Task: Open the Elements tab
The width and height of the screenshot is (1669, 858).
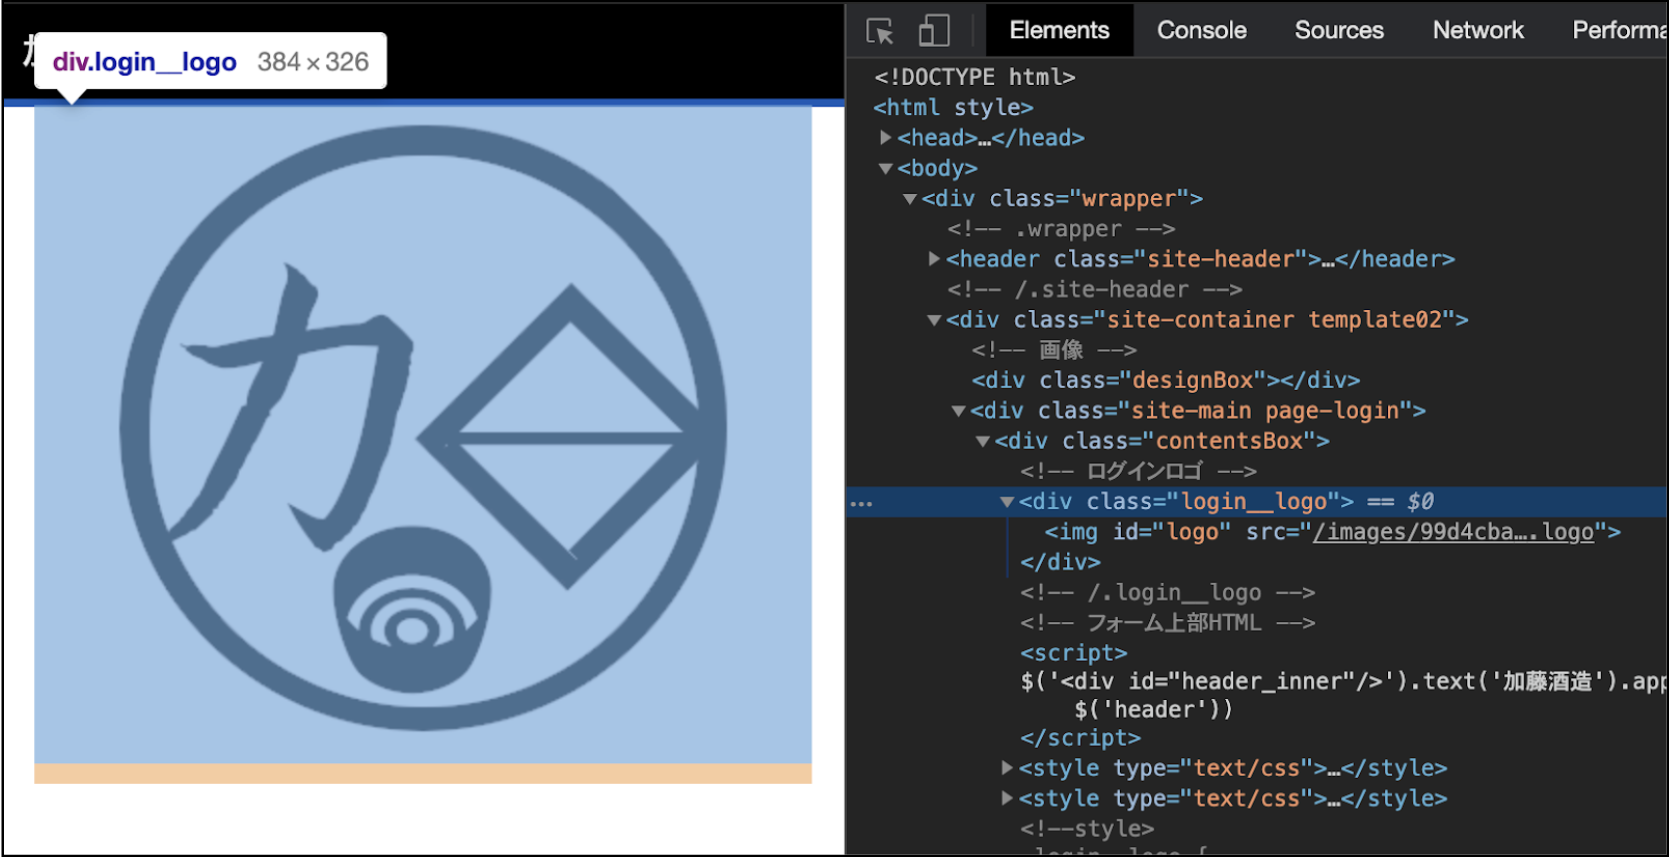Action: (x=1059, y=30)
